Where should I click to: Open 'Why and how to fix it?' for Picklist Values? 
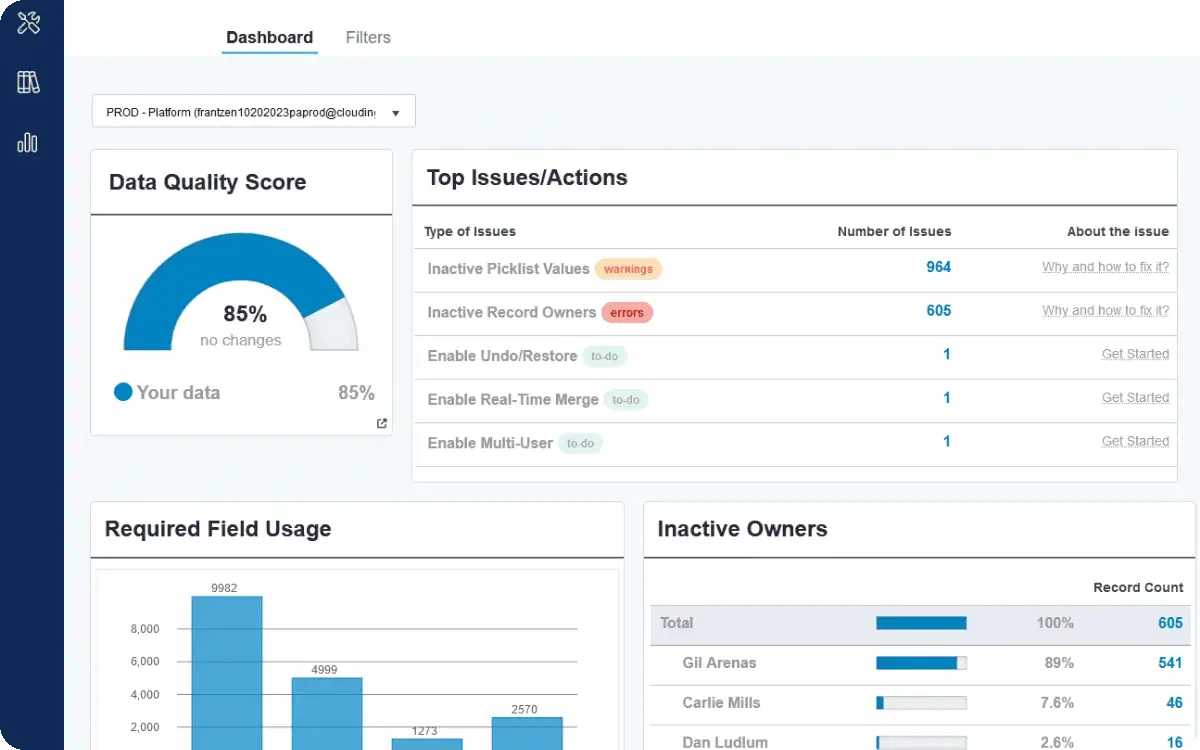click(1105, 267)
